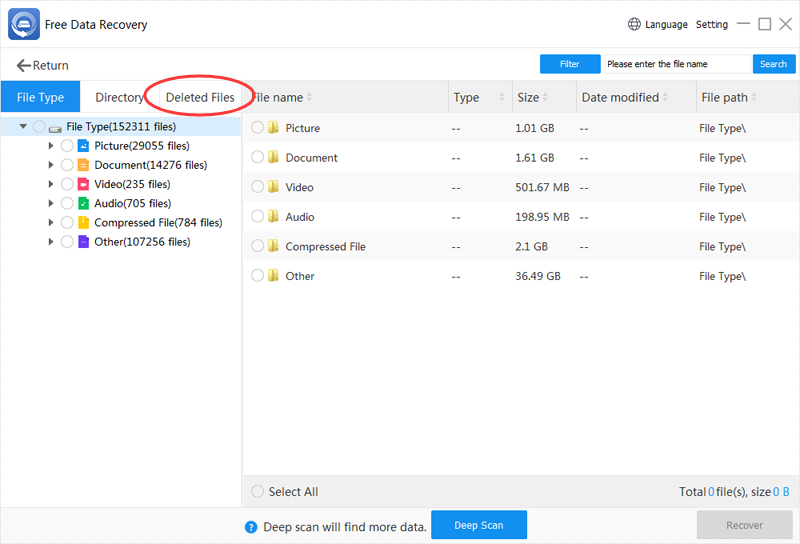
Task: Click the blue Picture icon in tree
Action: [x=84, y=146]
